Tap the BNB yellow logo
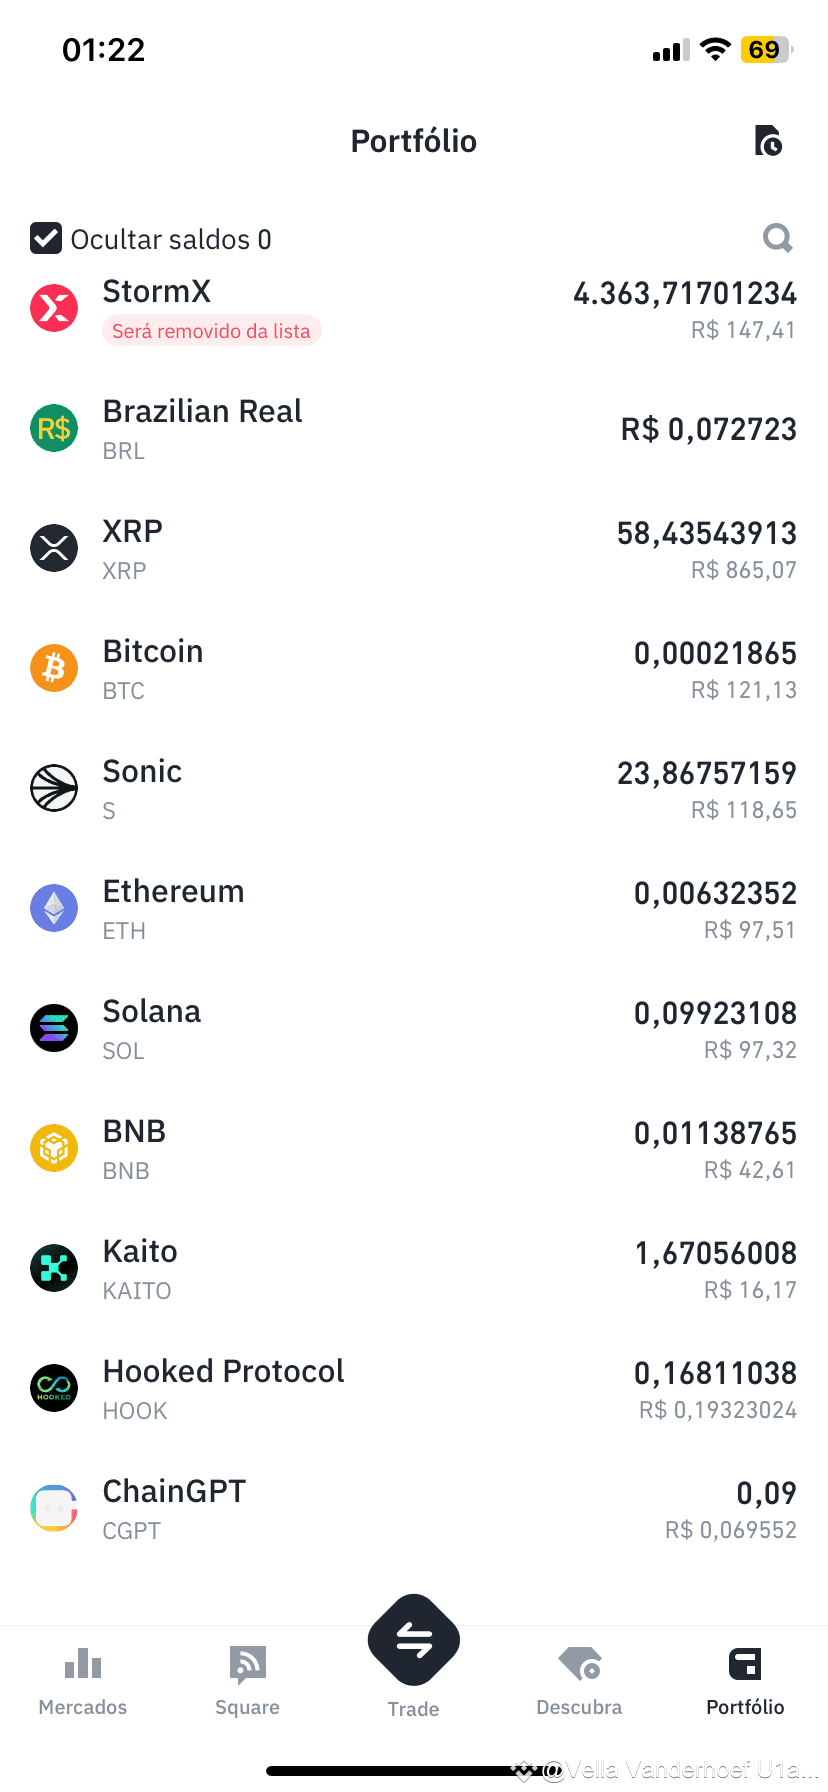The width and height of the screenshot is (828, 1792). (x=54, y=1148)
